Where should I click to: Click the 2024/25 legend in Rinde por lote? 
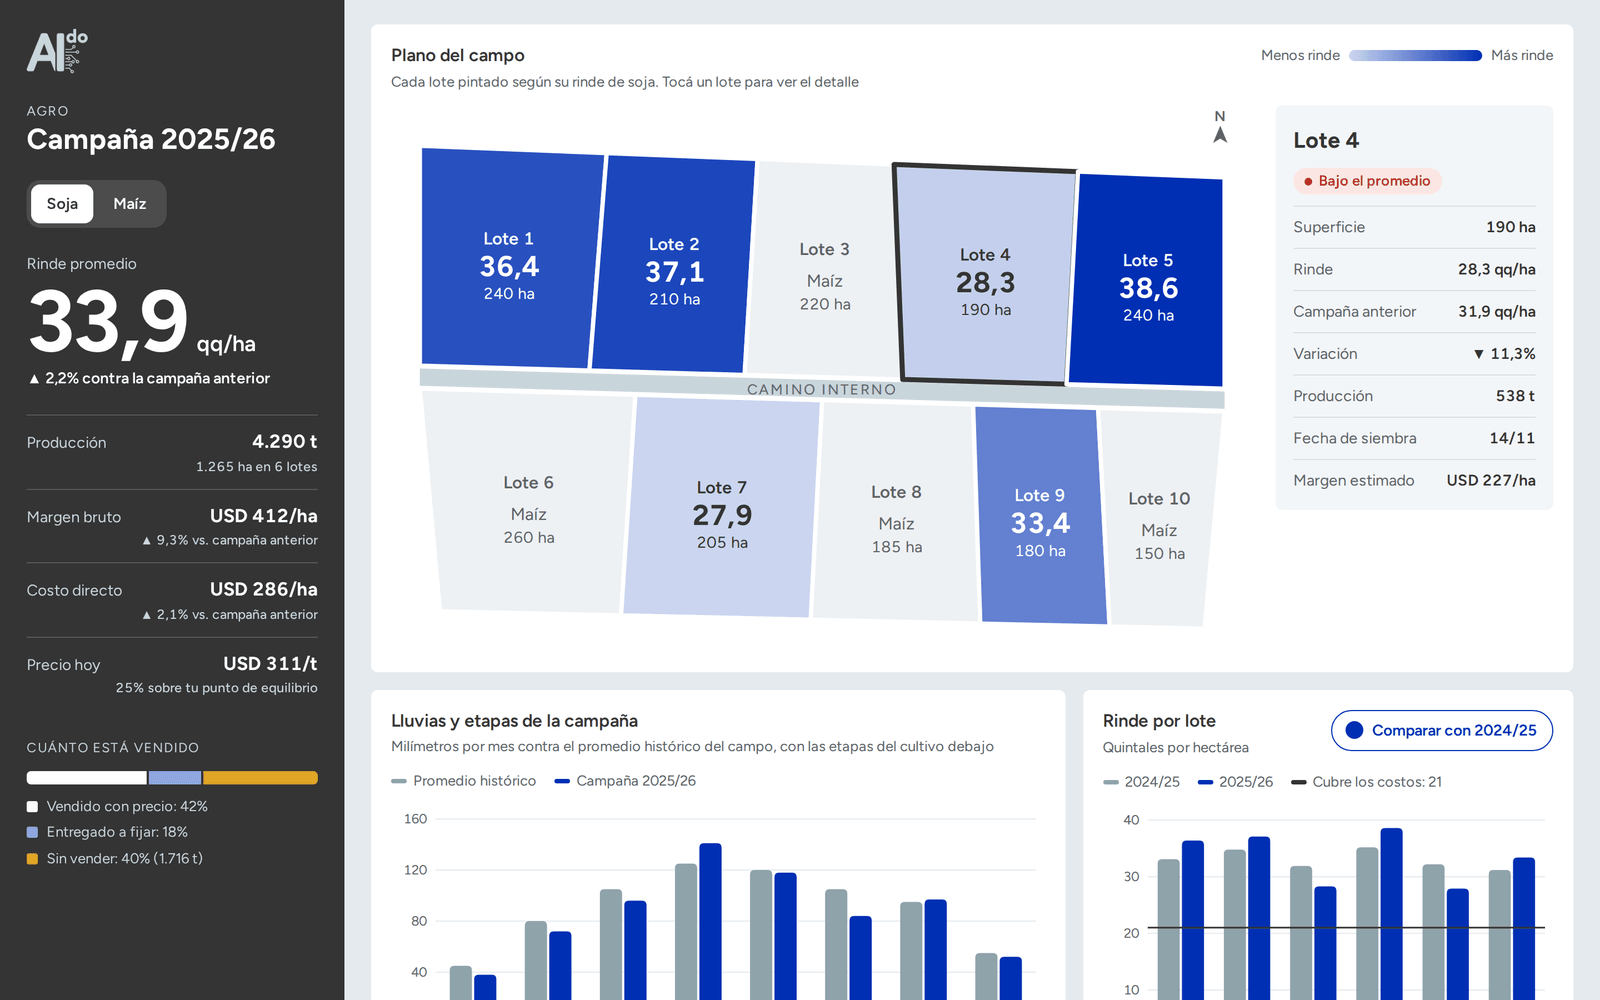point(1141,782)
